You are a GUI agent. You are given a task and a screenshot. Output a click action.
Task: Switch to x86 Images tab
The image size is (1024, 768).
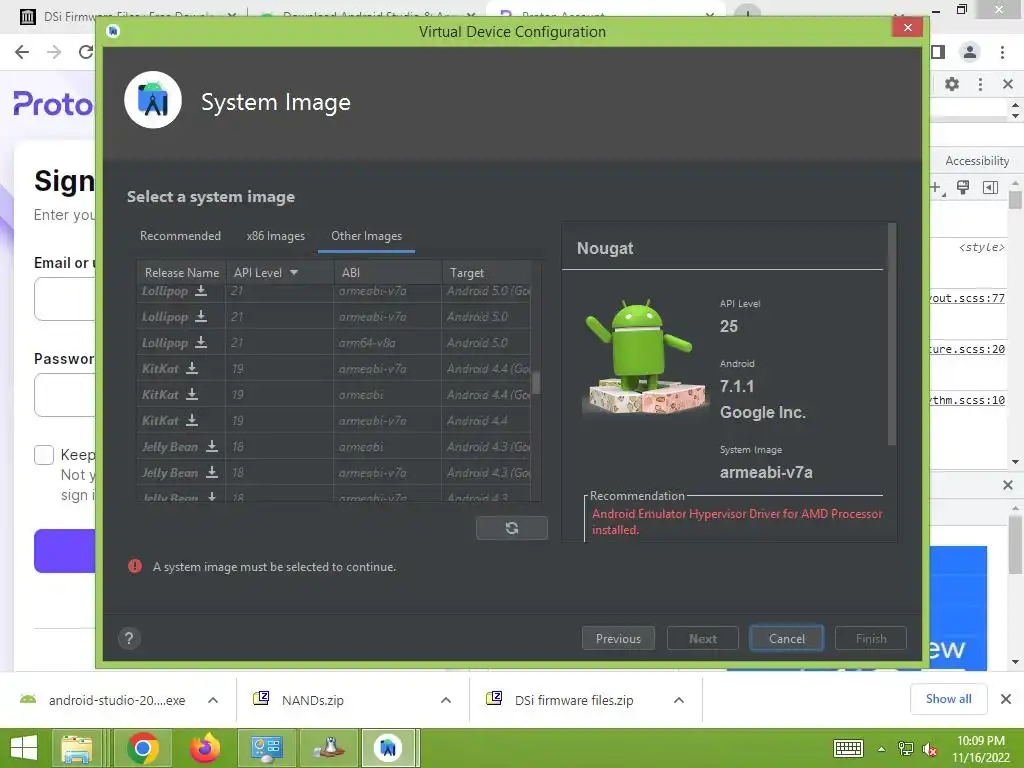point(276,236)
